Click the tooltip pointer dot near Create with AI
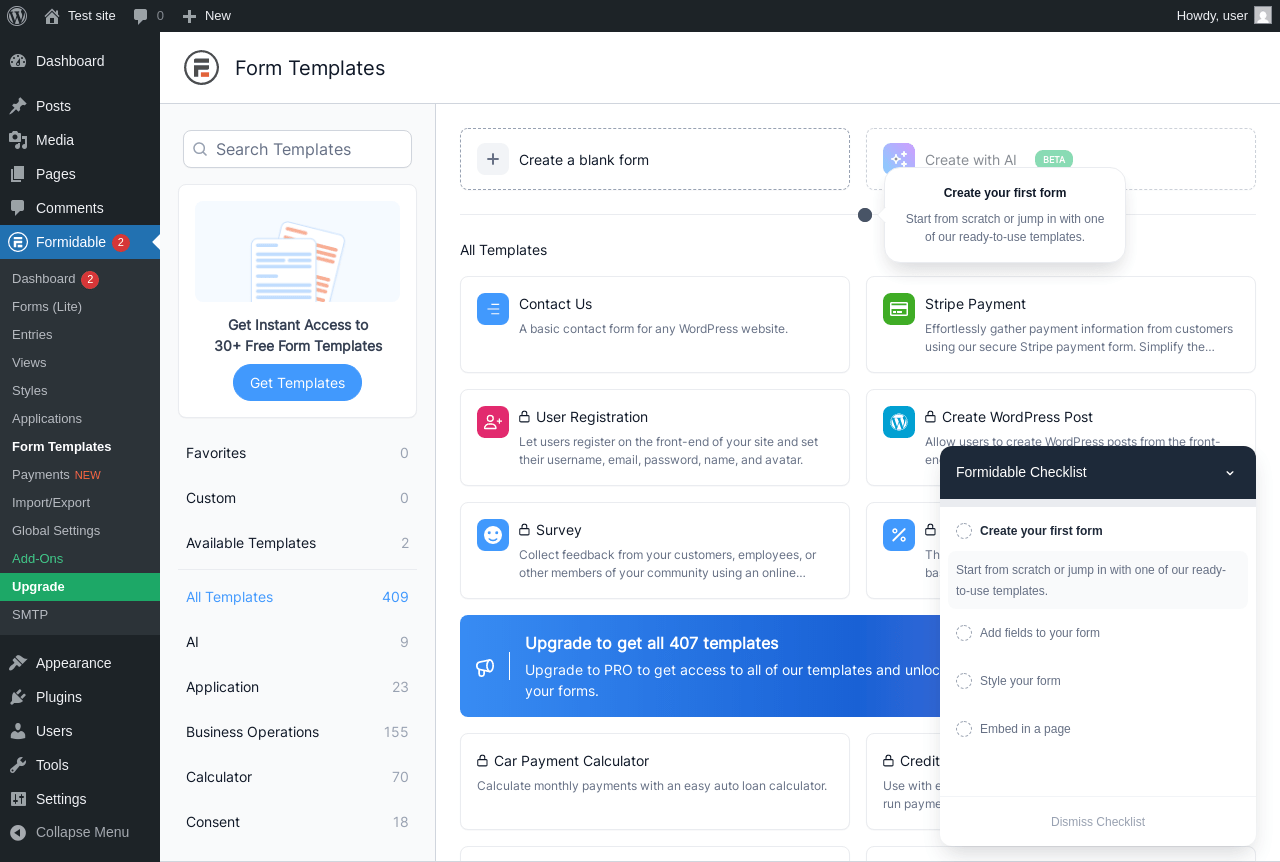 (865, 215)
